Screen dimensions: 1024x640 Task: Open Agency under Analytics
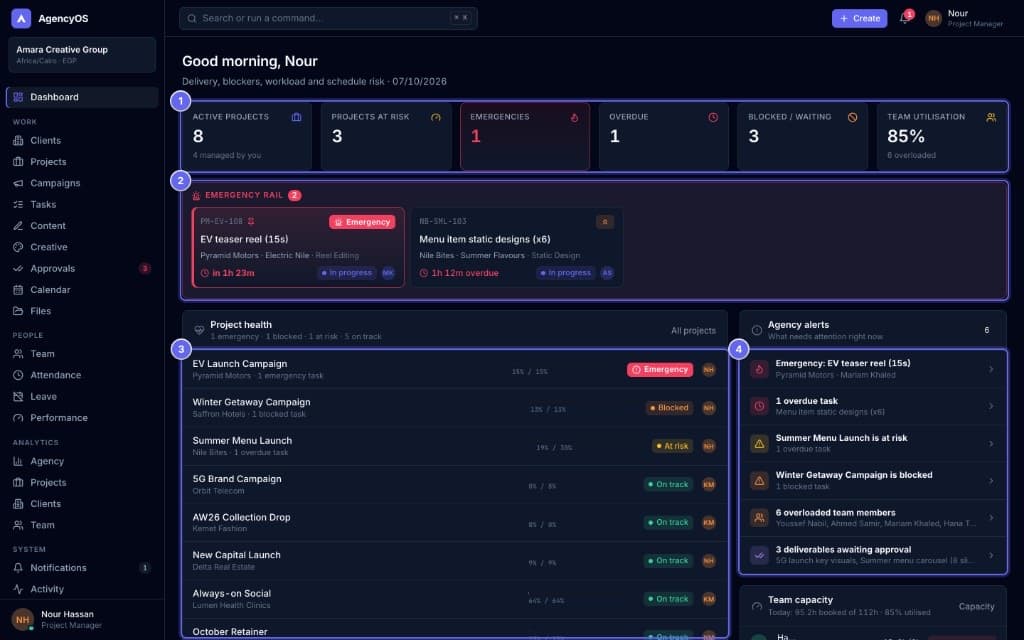(x=82, y=461)
